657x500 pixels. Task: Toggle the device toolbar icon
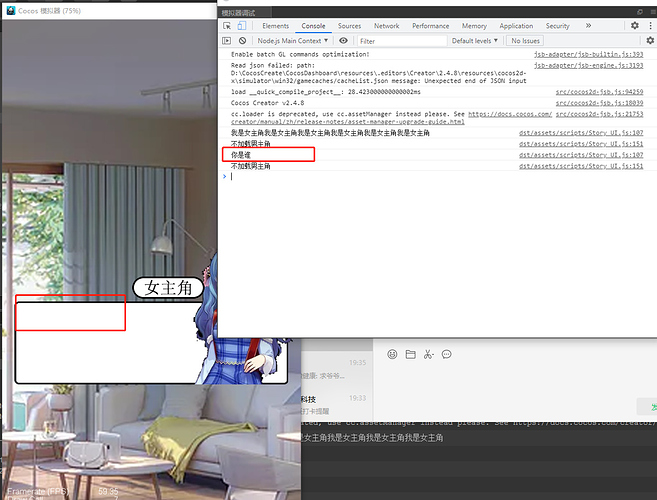pyautogui.click(x=242, y=26)
